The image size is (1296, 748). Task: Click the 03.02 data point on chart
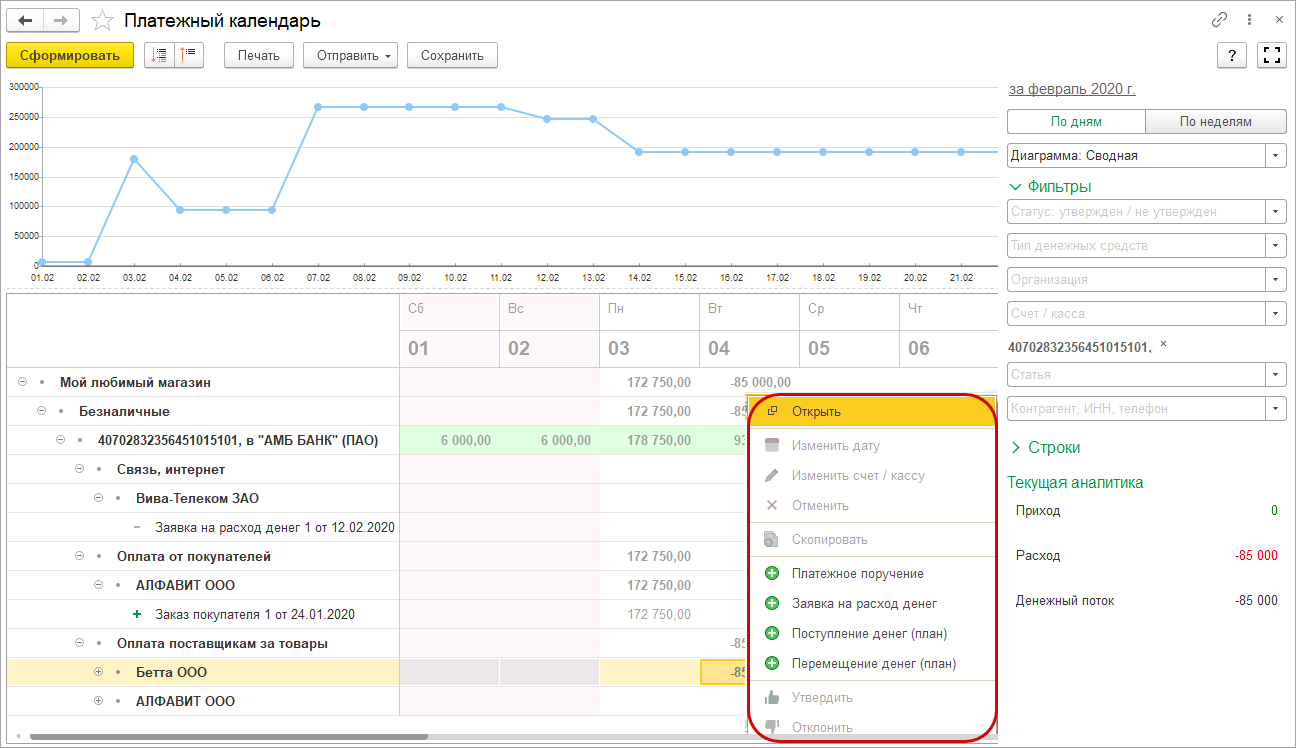134,159
